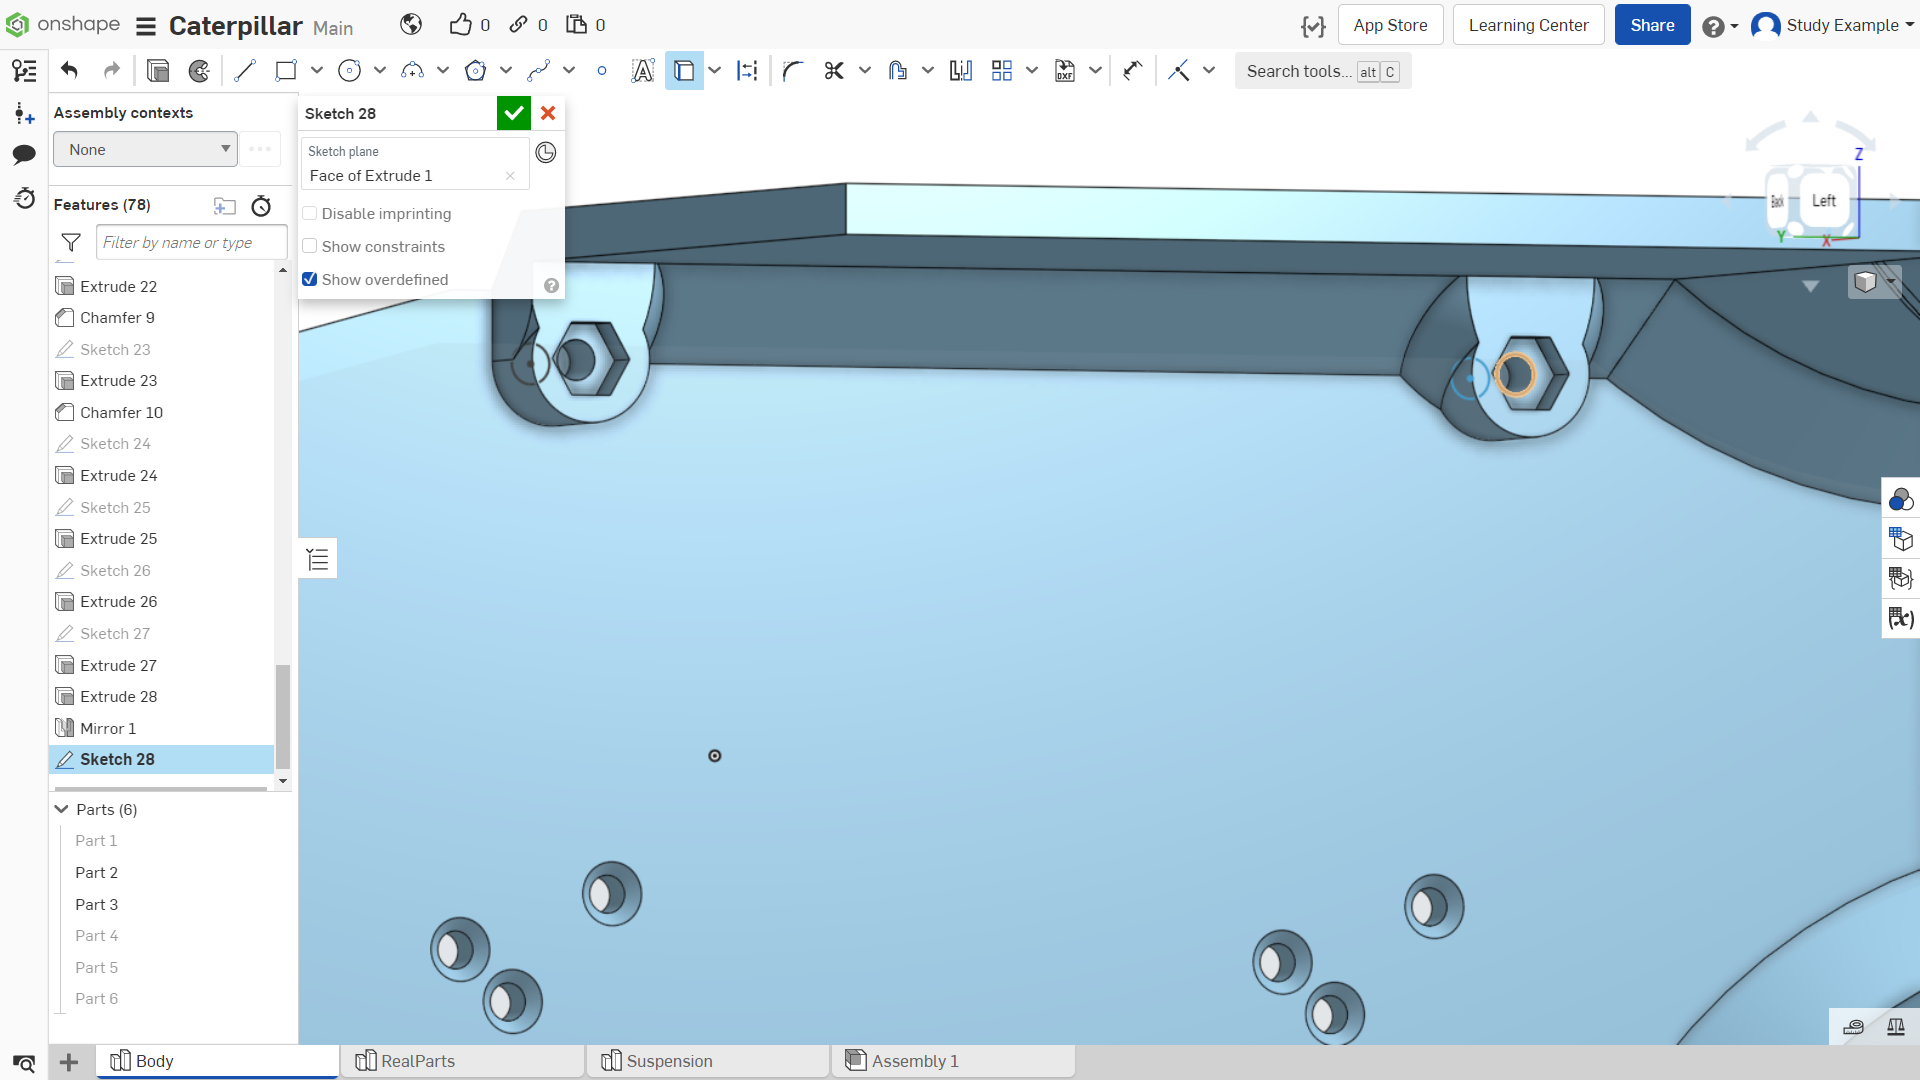Select the Trim scissors tool
Viewport: 1920px width, 1080px height.
pyautogui.click(x=834, y=71)
